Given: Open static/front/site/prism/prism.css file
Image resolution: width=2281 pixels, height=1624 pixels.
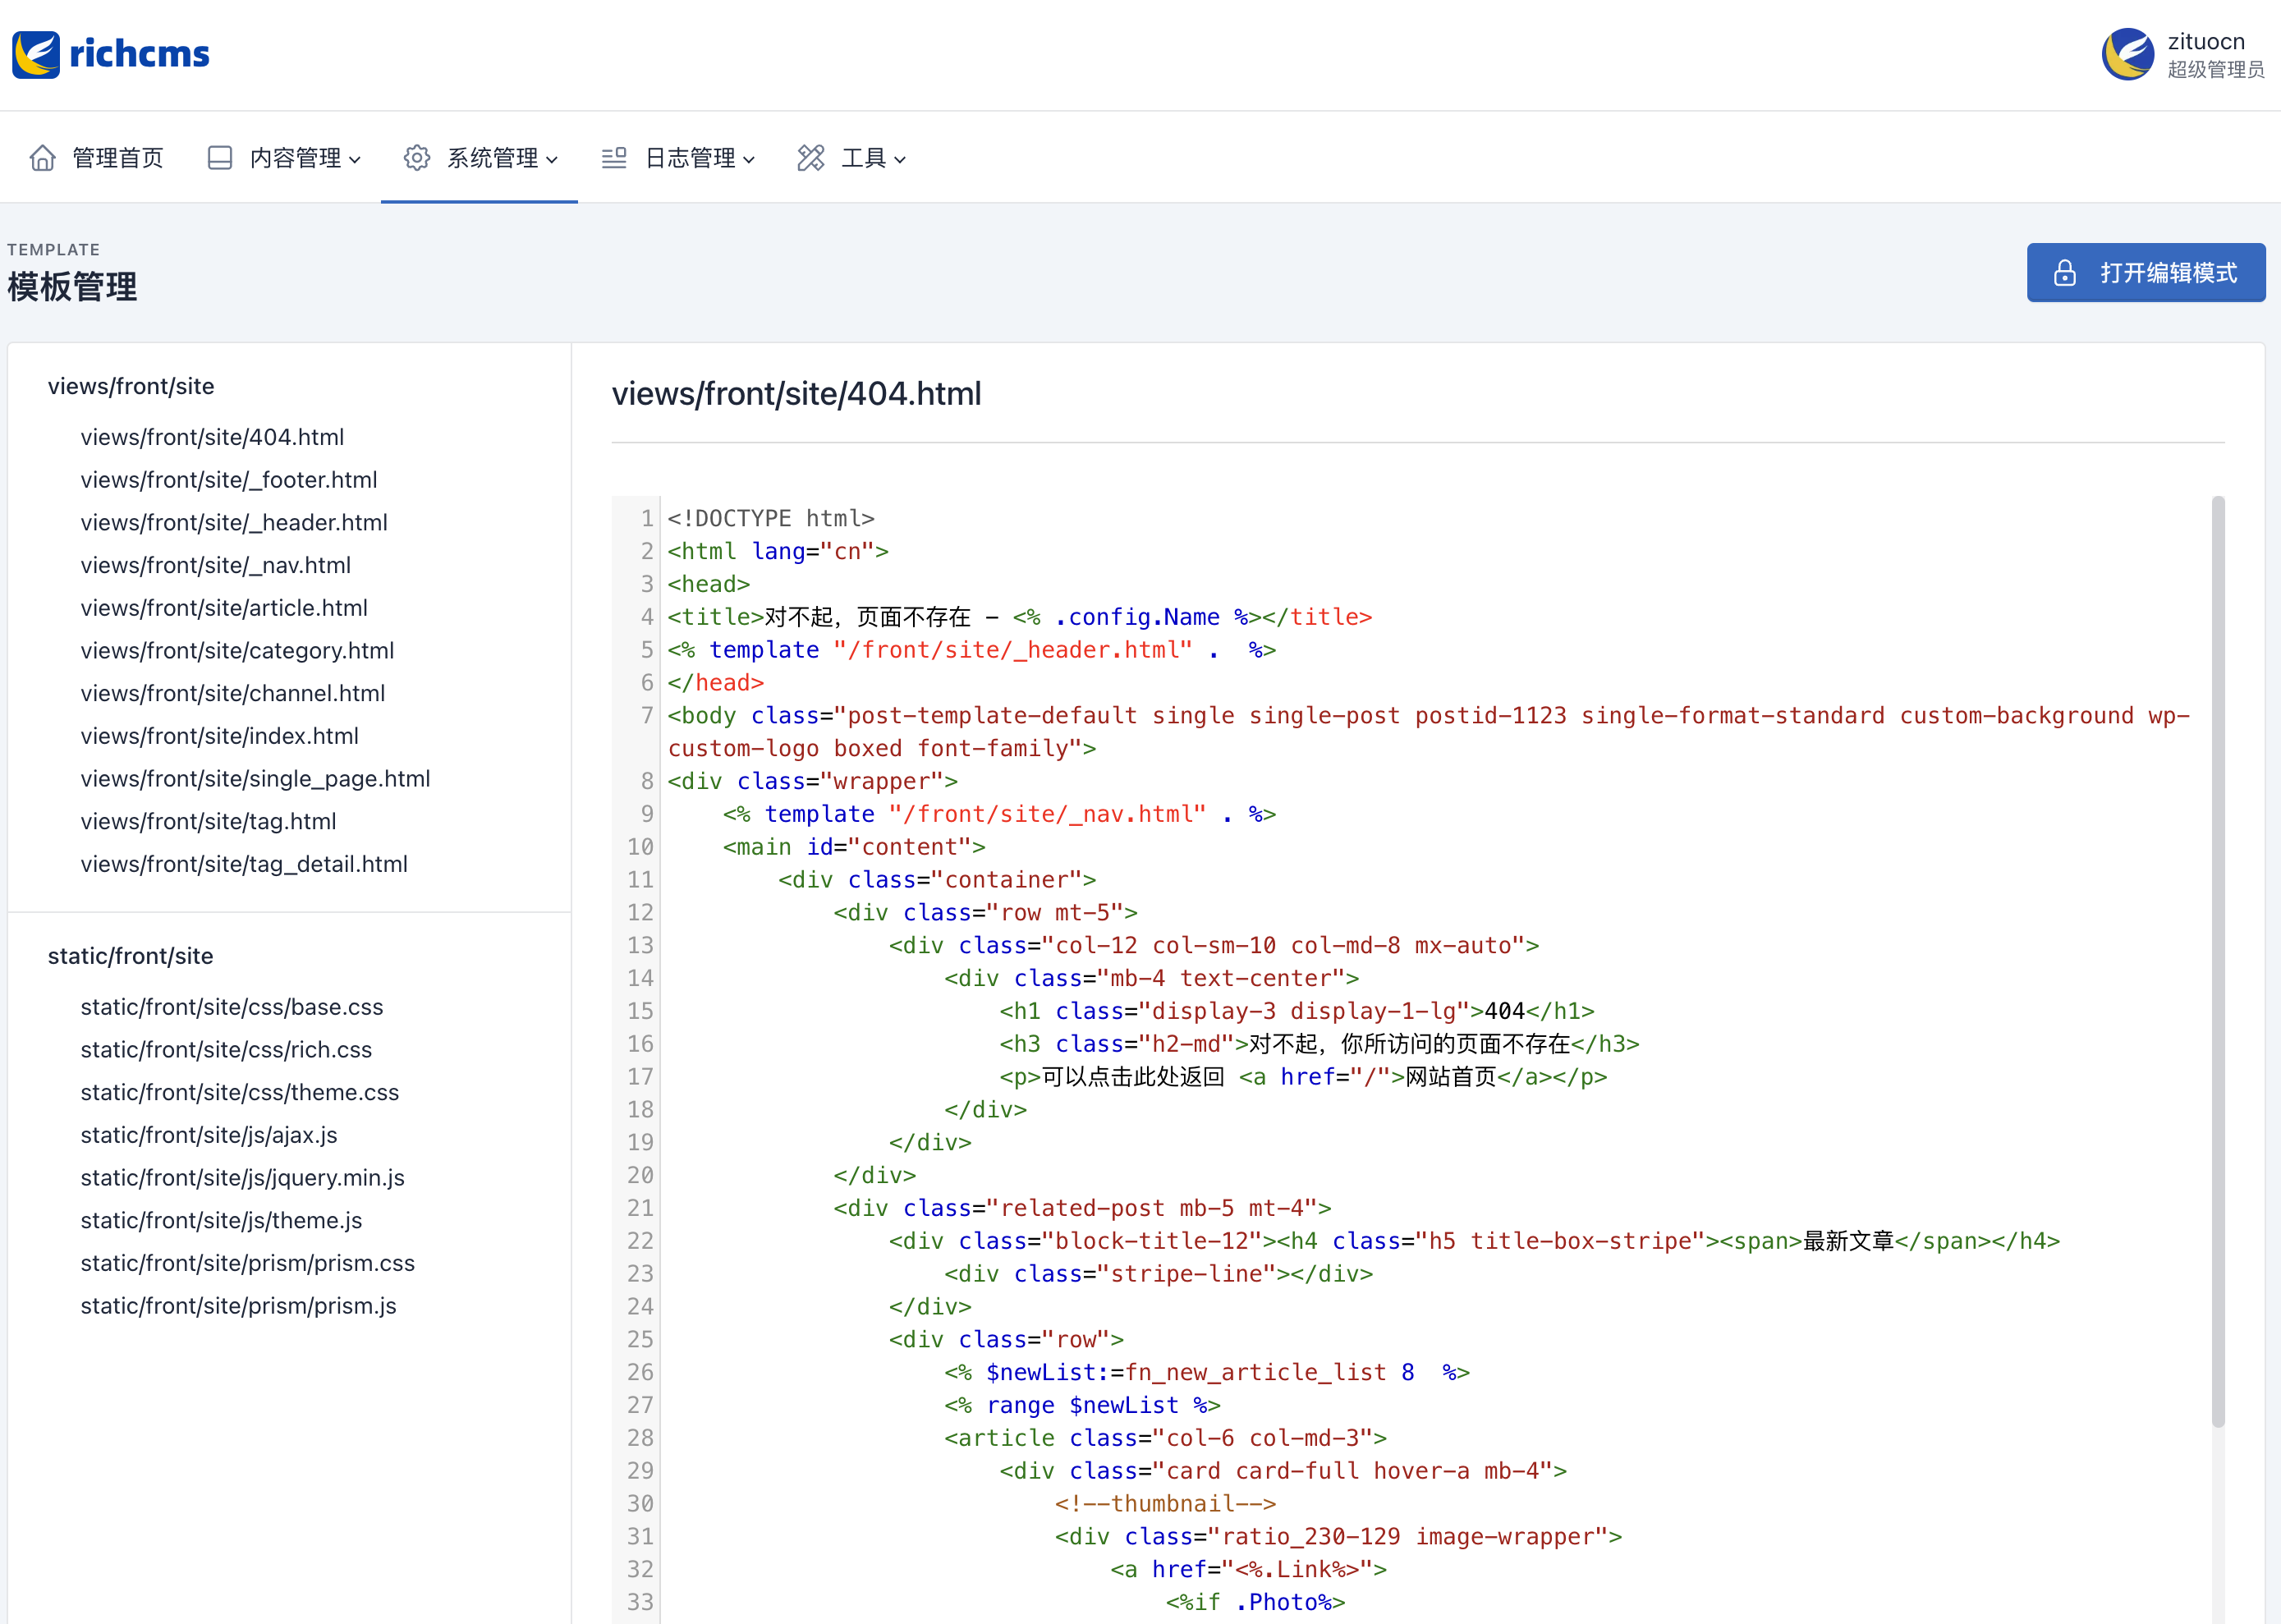Looking at the screenshot, I should click(x=248, y=1263).
